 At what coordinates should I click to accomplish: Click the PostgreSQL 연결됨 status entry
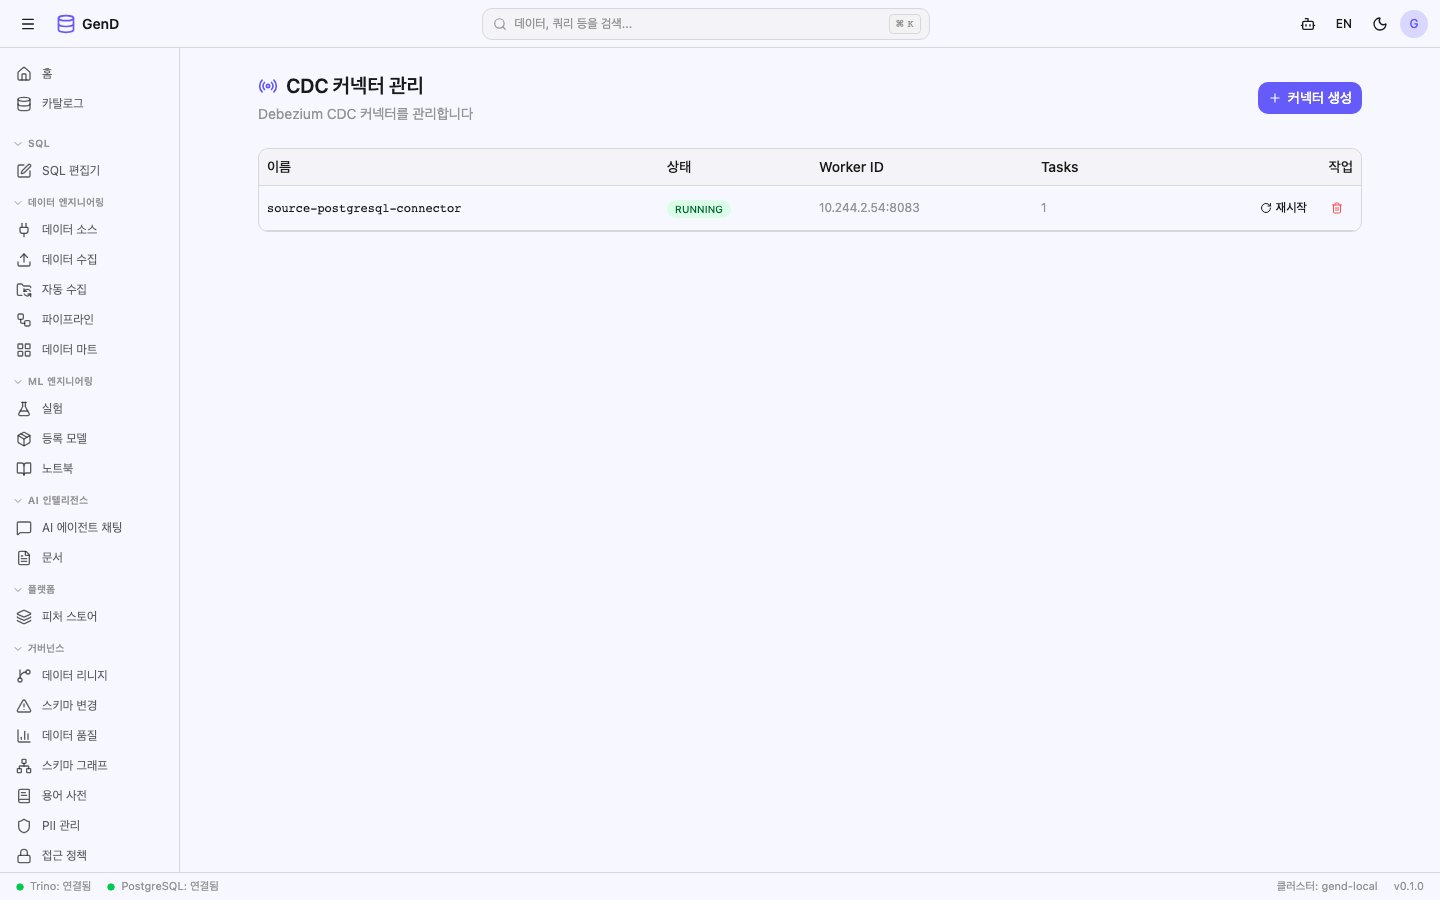point(163,886)
